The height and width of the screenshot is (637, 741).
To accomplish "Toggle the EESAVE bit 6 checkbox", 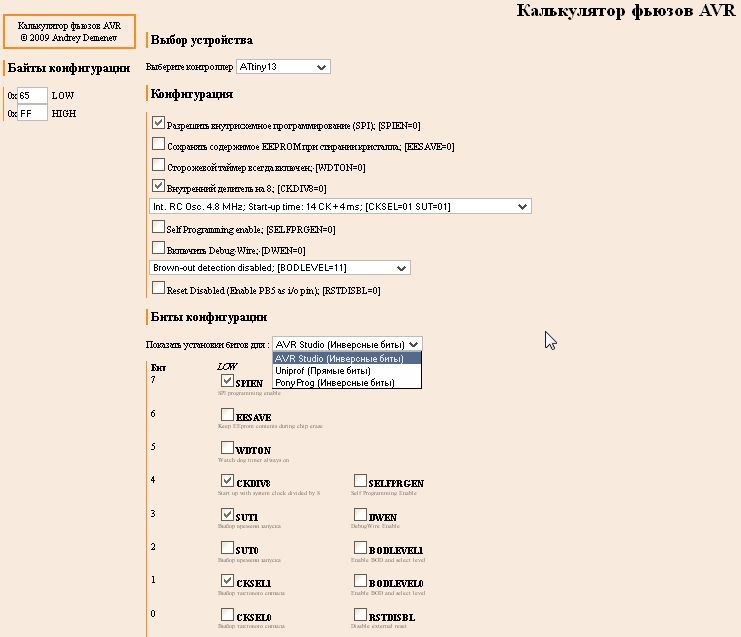I will [227, 415].
